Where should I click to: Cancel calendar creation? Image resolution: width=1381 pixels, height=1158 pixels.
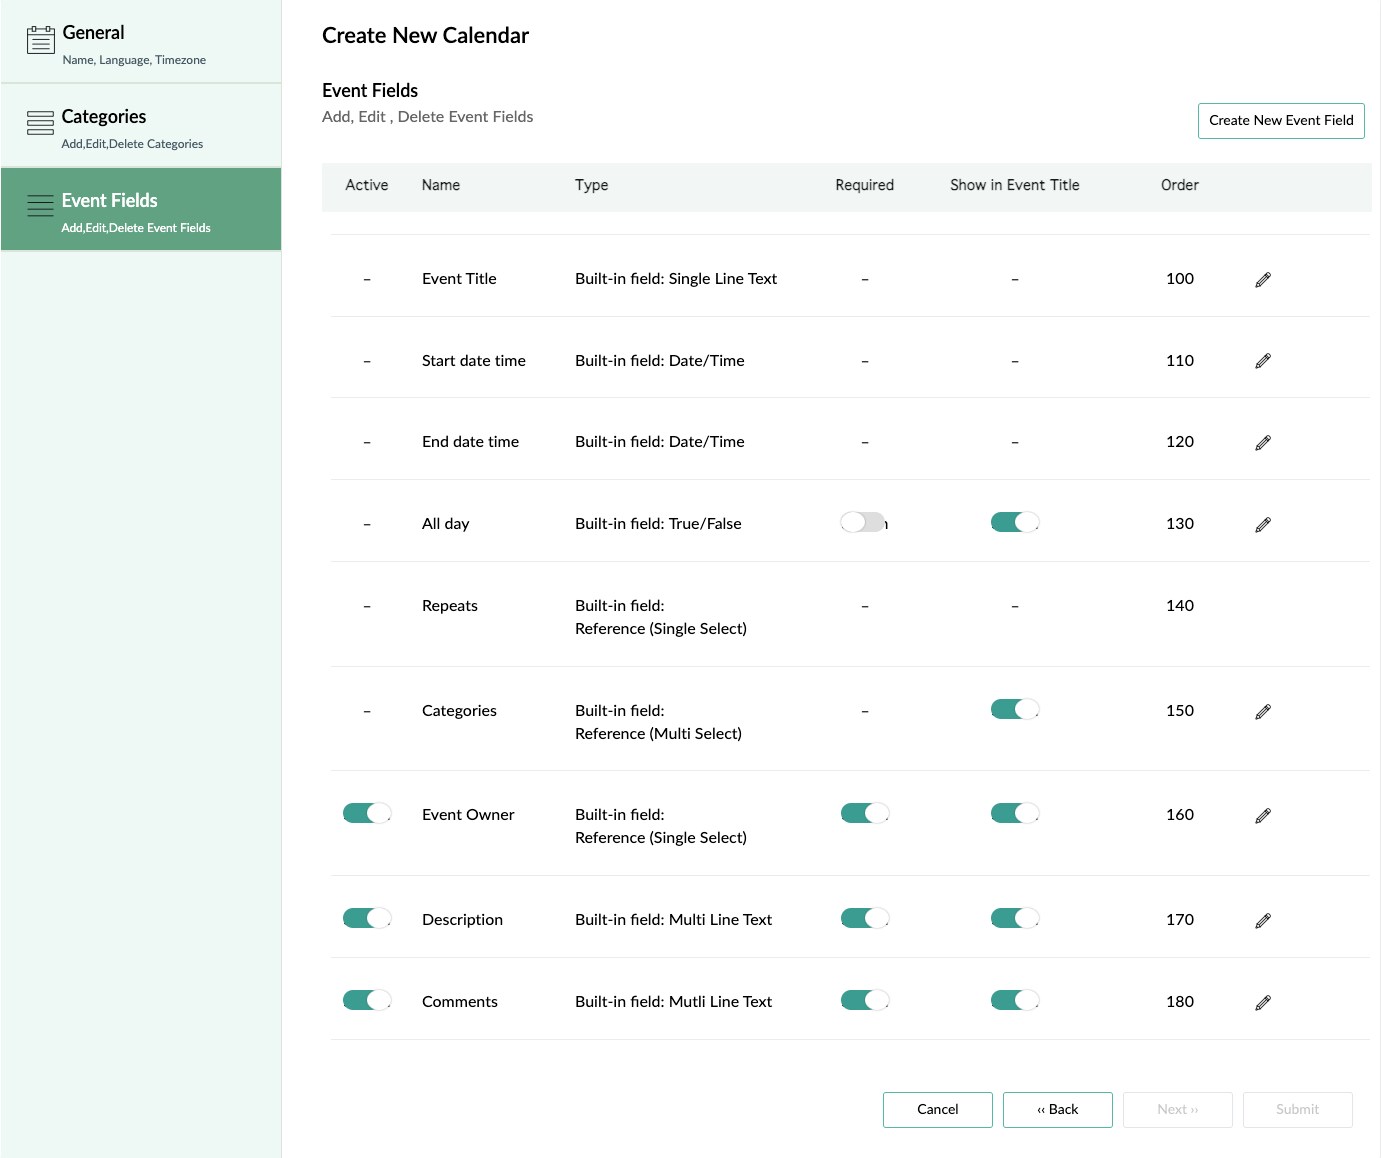click(x=936, y=1109)
